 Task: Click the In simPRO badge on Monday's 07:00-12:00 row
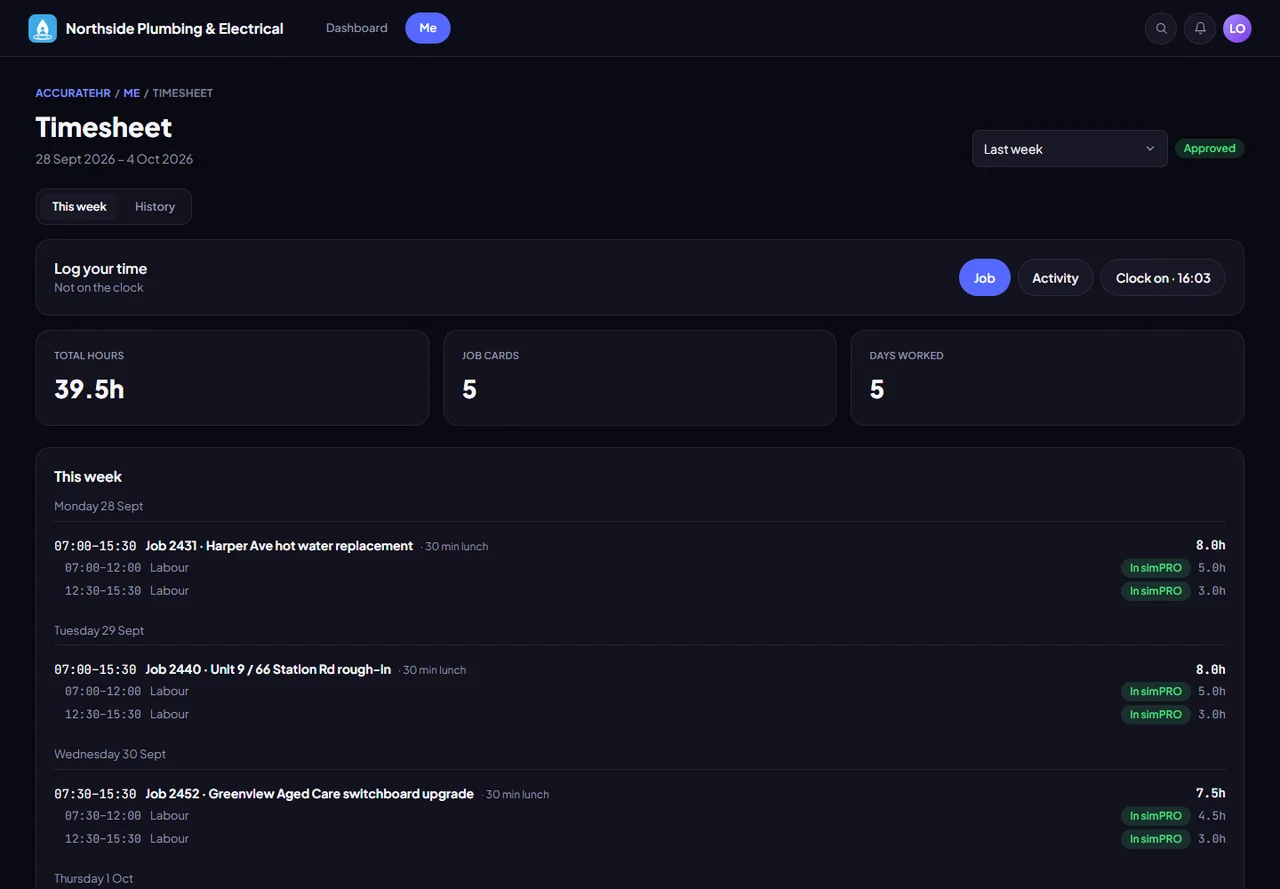(x=1156, y=568)
